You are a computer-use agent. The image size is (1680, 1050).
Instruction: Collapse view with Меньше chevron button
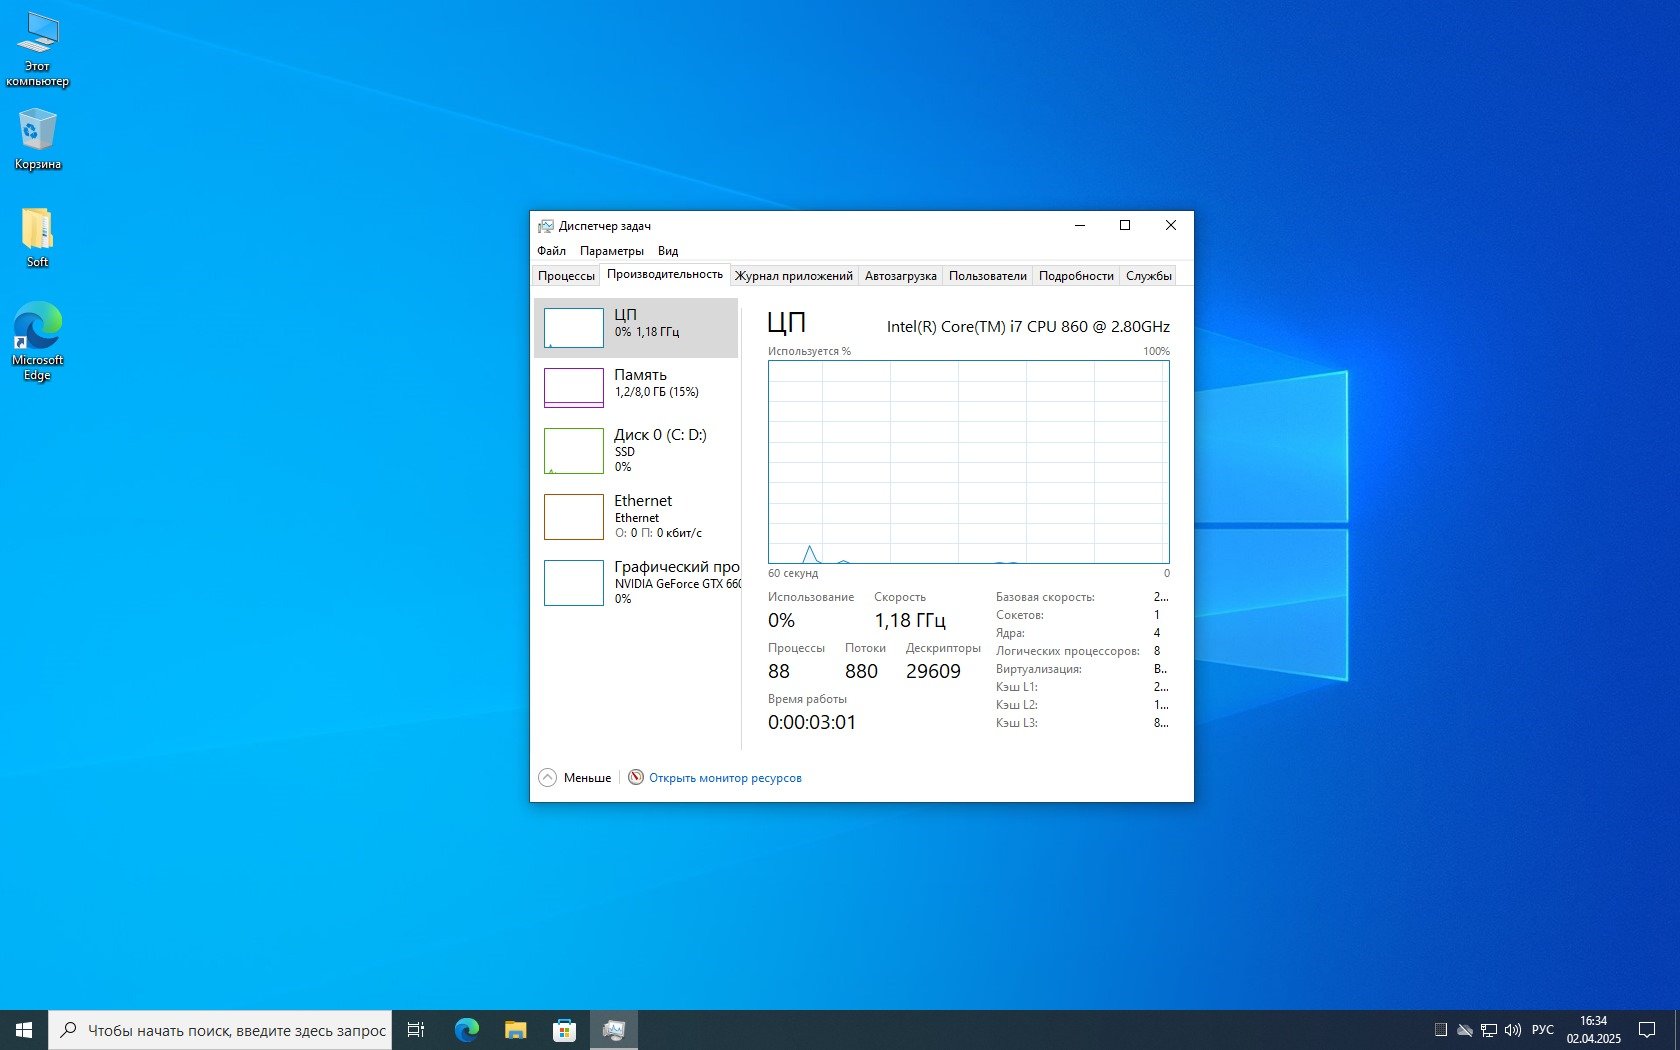[x=548, y=778]
